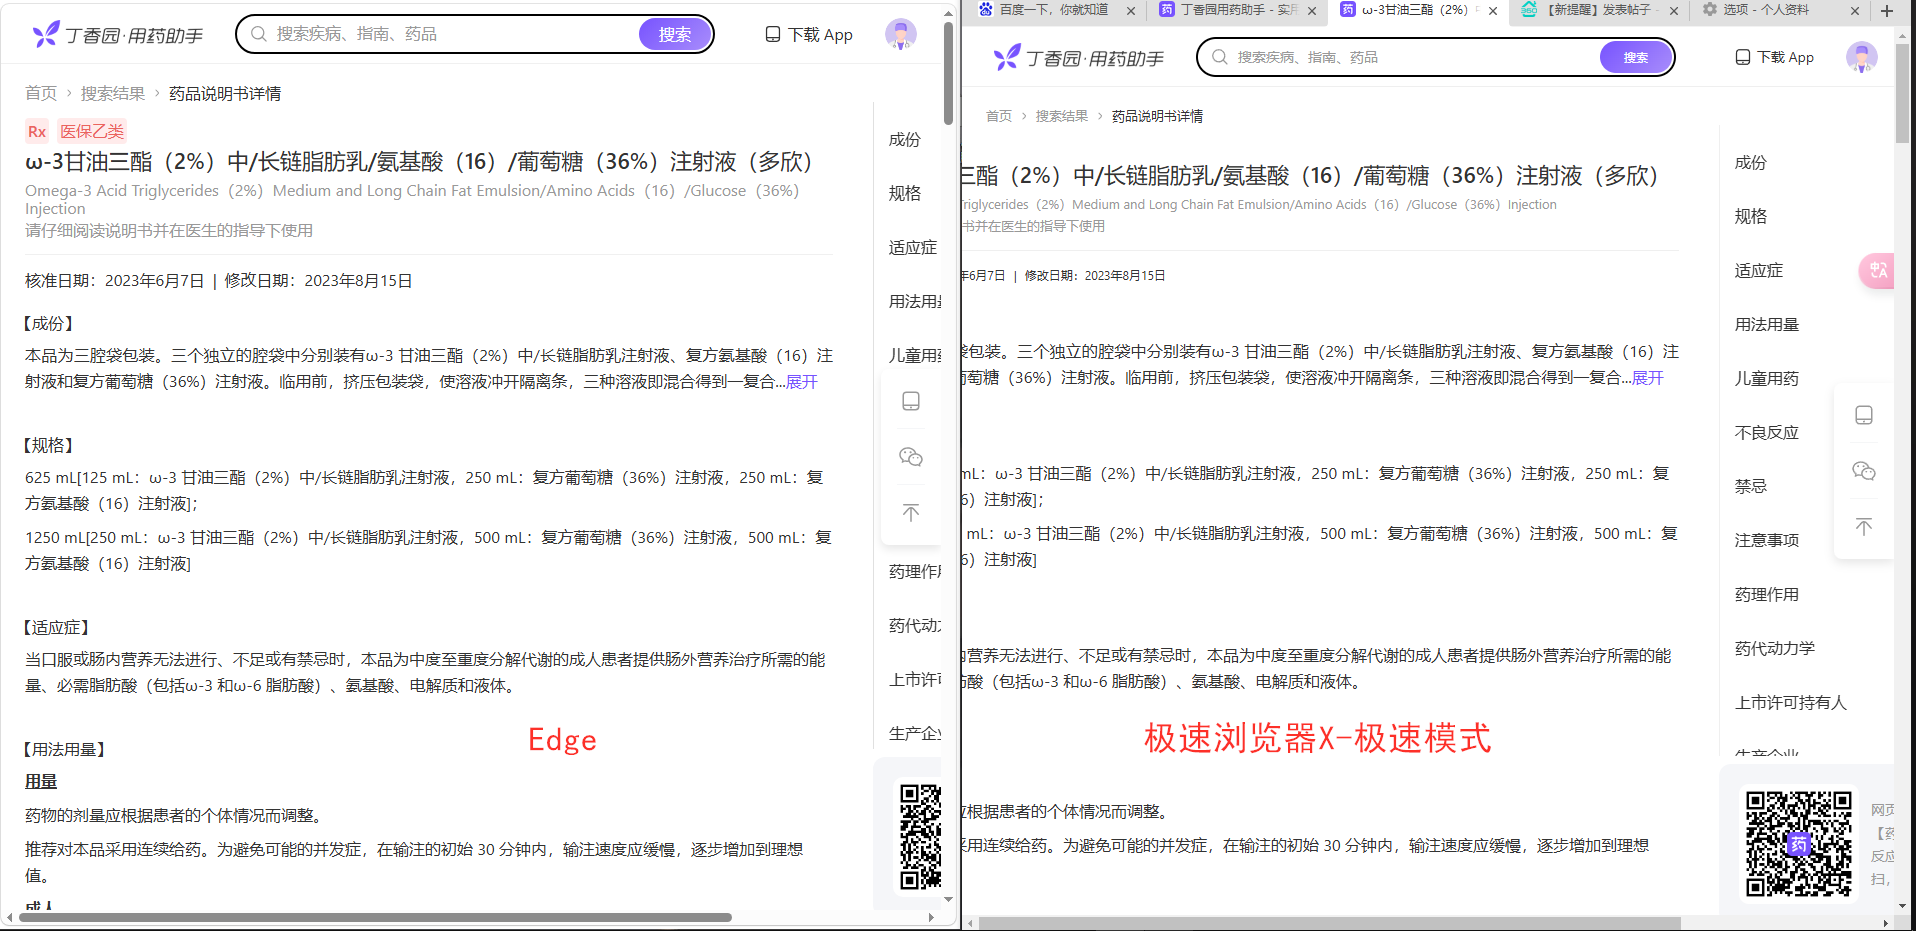The width and height of the screenshot is (1916, 931).
Task: Open user avatar in Edge window
Action: pos(901,34)
